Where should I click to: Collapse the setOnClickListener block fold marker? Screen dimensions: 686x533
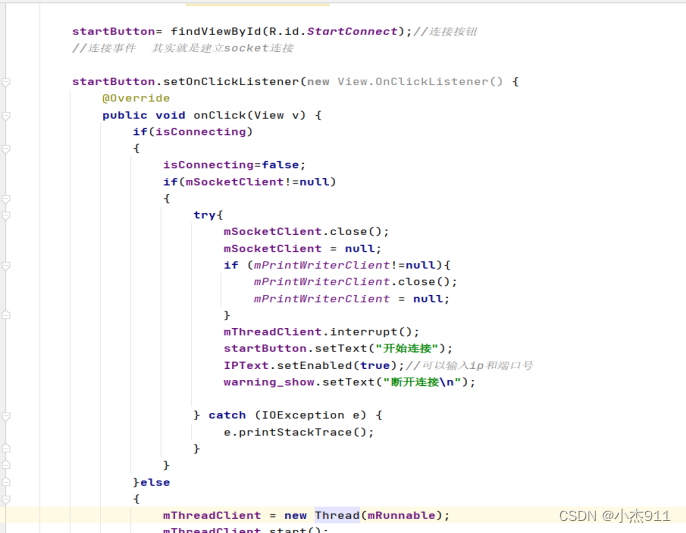coord(6,82)
